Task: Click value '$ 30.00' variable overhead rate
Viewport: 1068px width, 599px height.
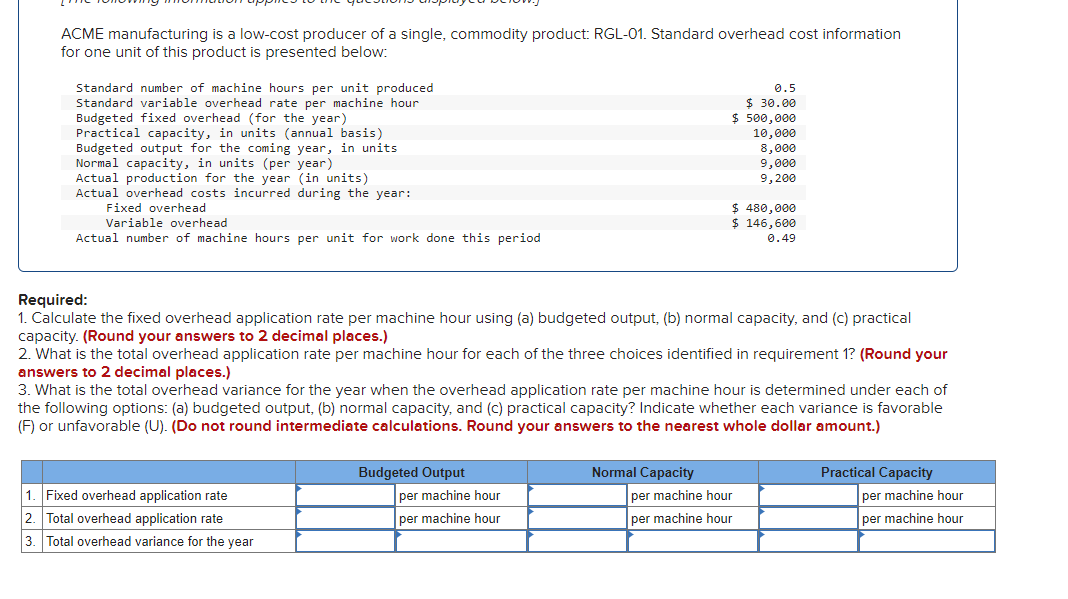Action: tap(770, 103)
